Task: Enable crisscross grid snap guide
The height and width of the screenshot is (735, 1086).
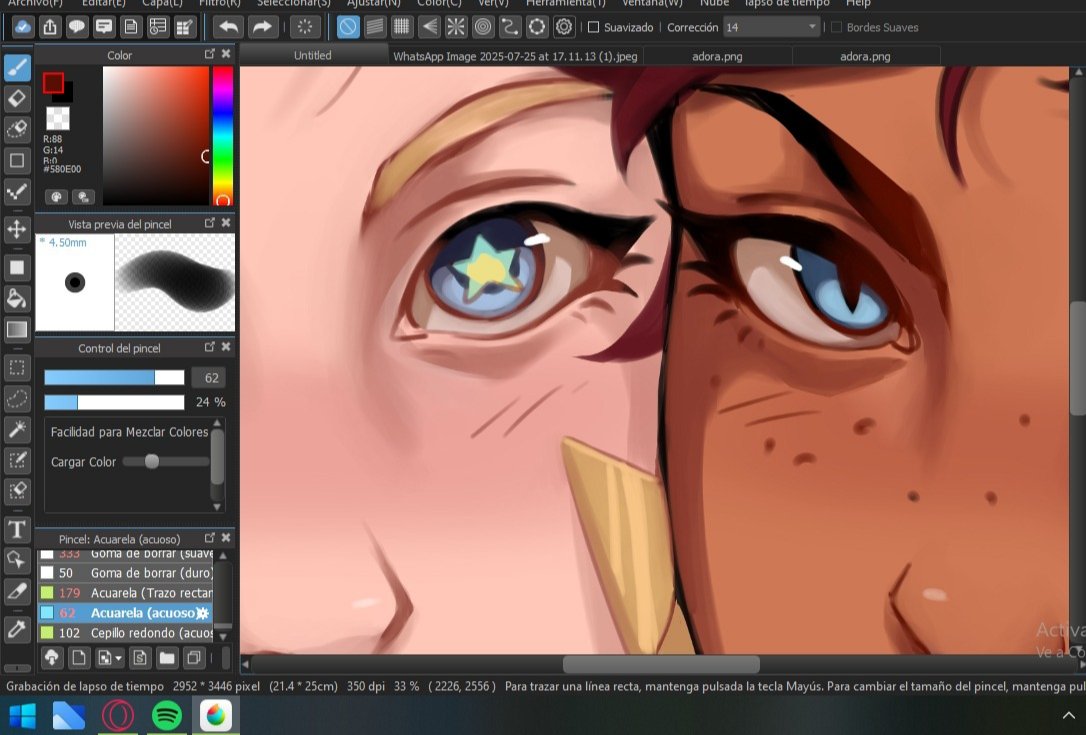Action: (402, 27)
